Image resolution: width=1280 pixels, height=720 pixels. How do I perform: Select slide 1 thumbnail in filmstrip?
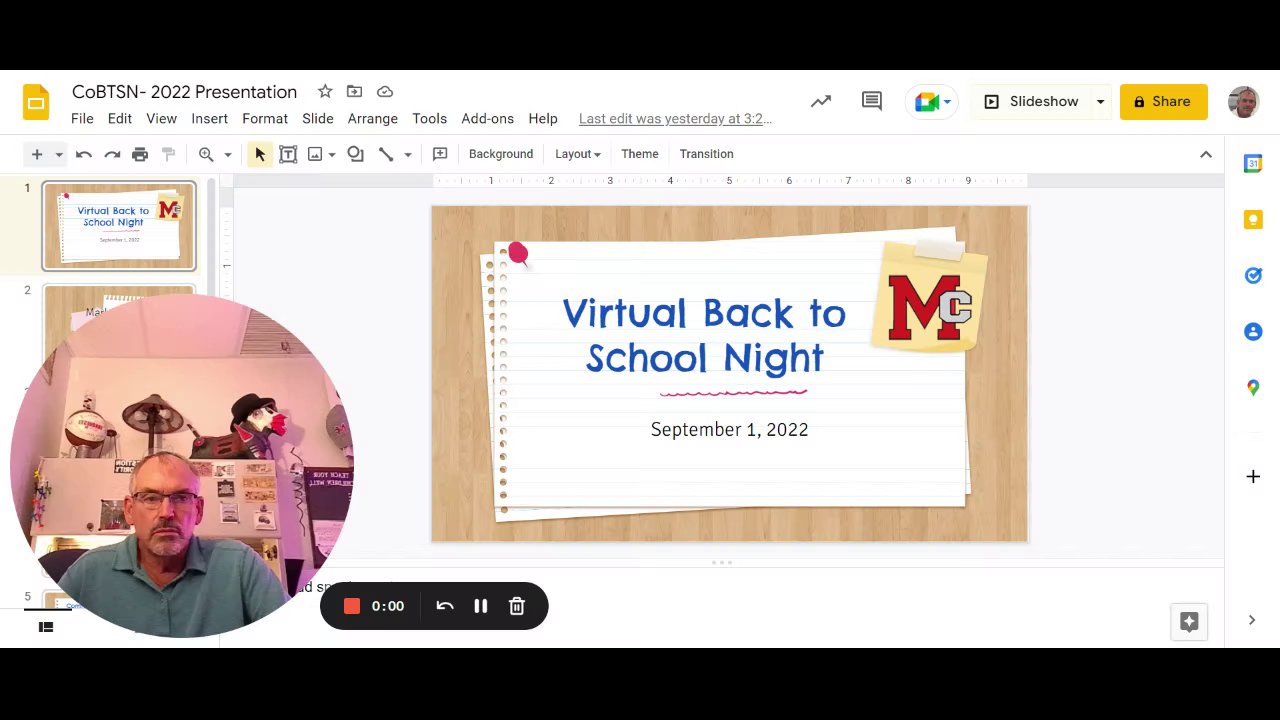(119, 226)
